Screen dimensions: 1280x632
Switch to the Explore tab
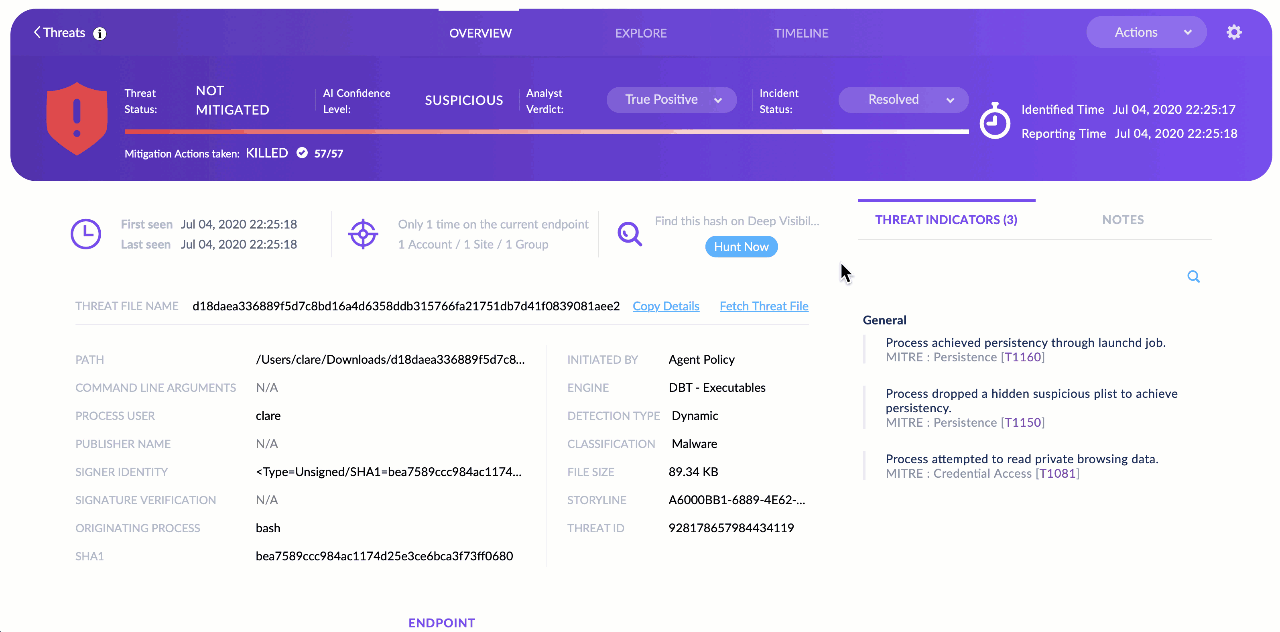(x=641, y=33)
